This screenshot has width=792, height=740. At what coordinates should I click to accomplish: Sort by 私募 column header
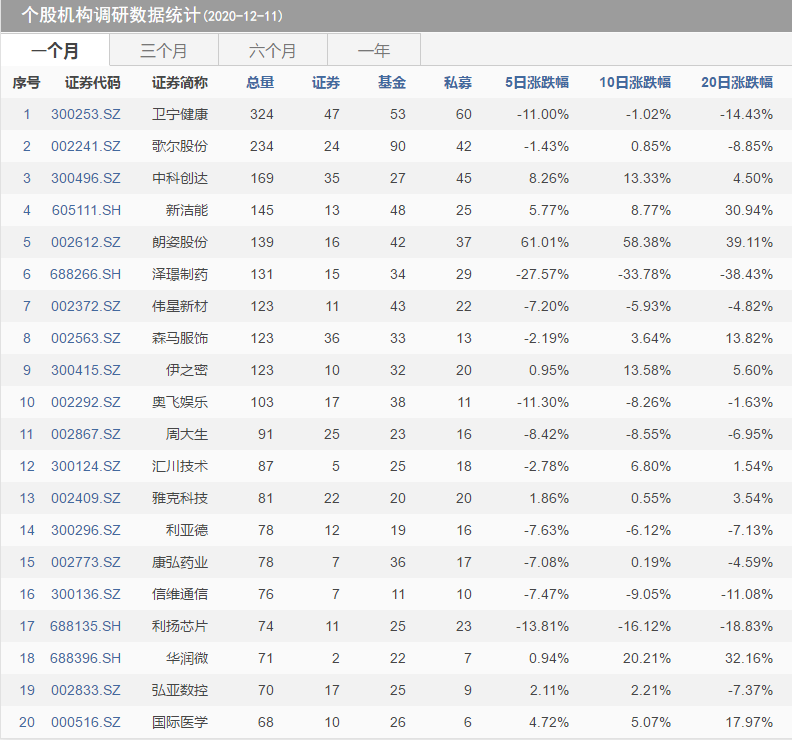tap(458, 82)
